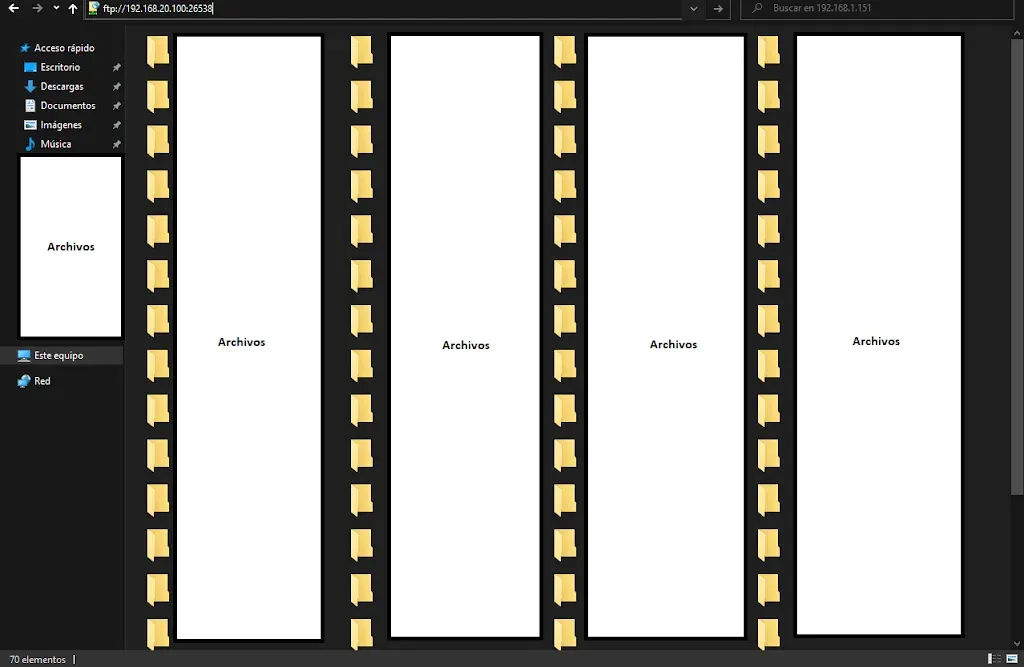Viewport: 1024px width, 667px height.
Task: Click the Buscar search box
Action: click(x=877, y=8)
